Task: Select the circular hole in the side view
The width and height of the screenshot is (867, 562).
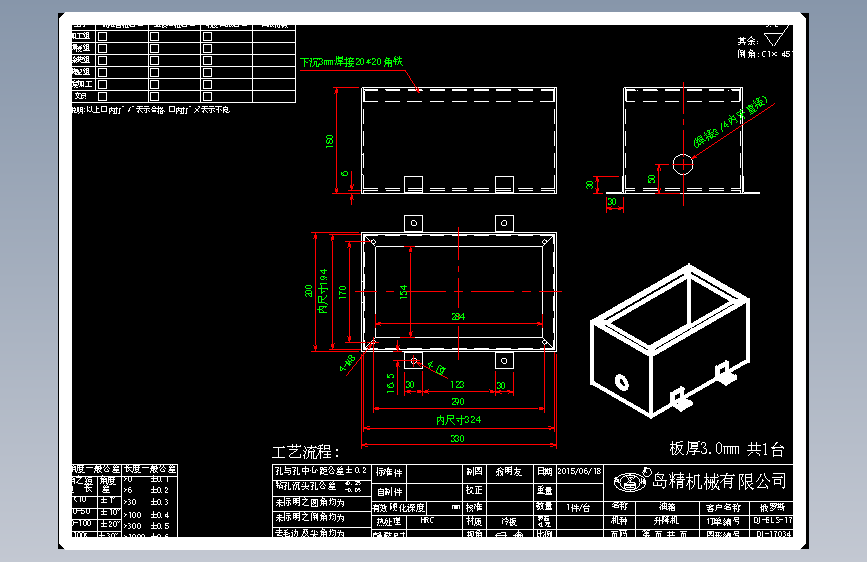Action: (x=683, y=164)
